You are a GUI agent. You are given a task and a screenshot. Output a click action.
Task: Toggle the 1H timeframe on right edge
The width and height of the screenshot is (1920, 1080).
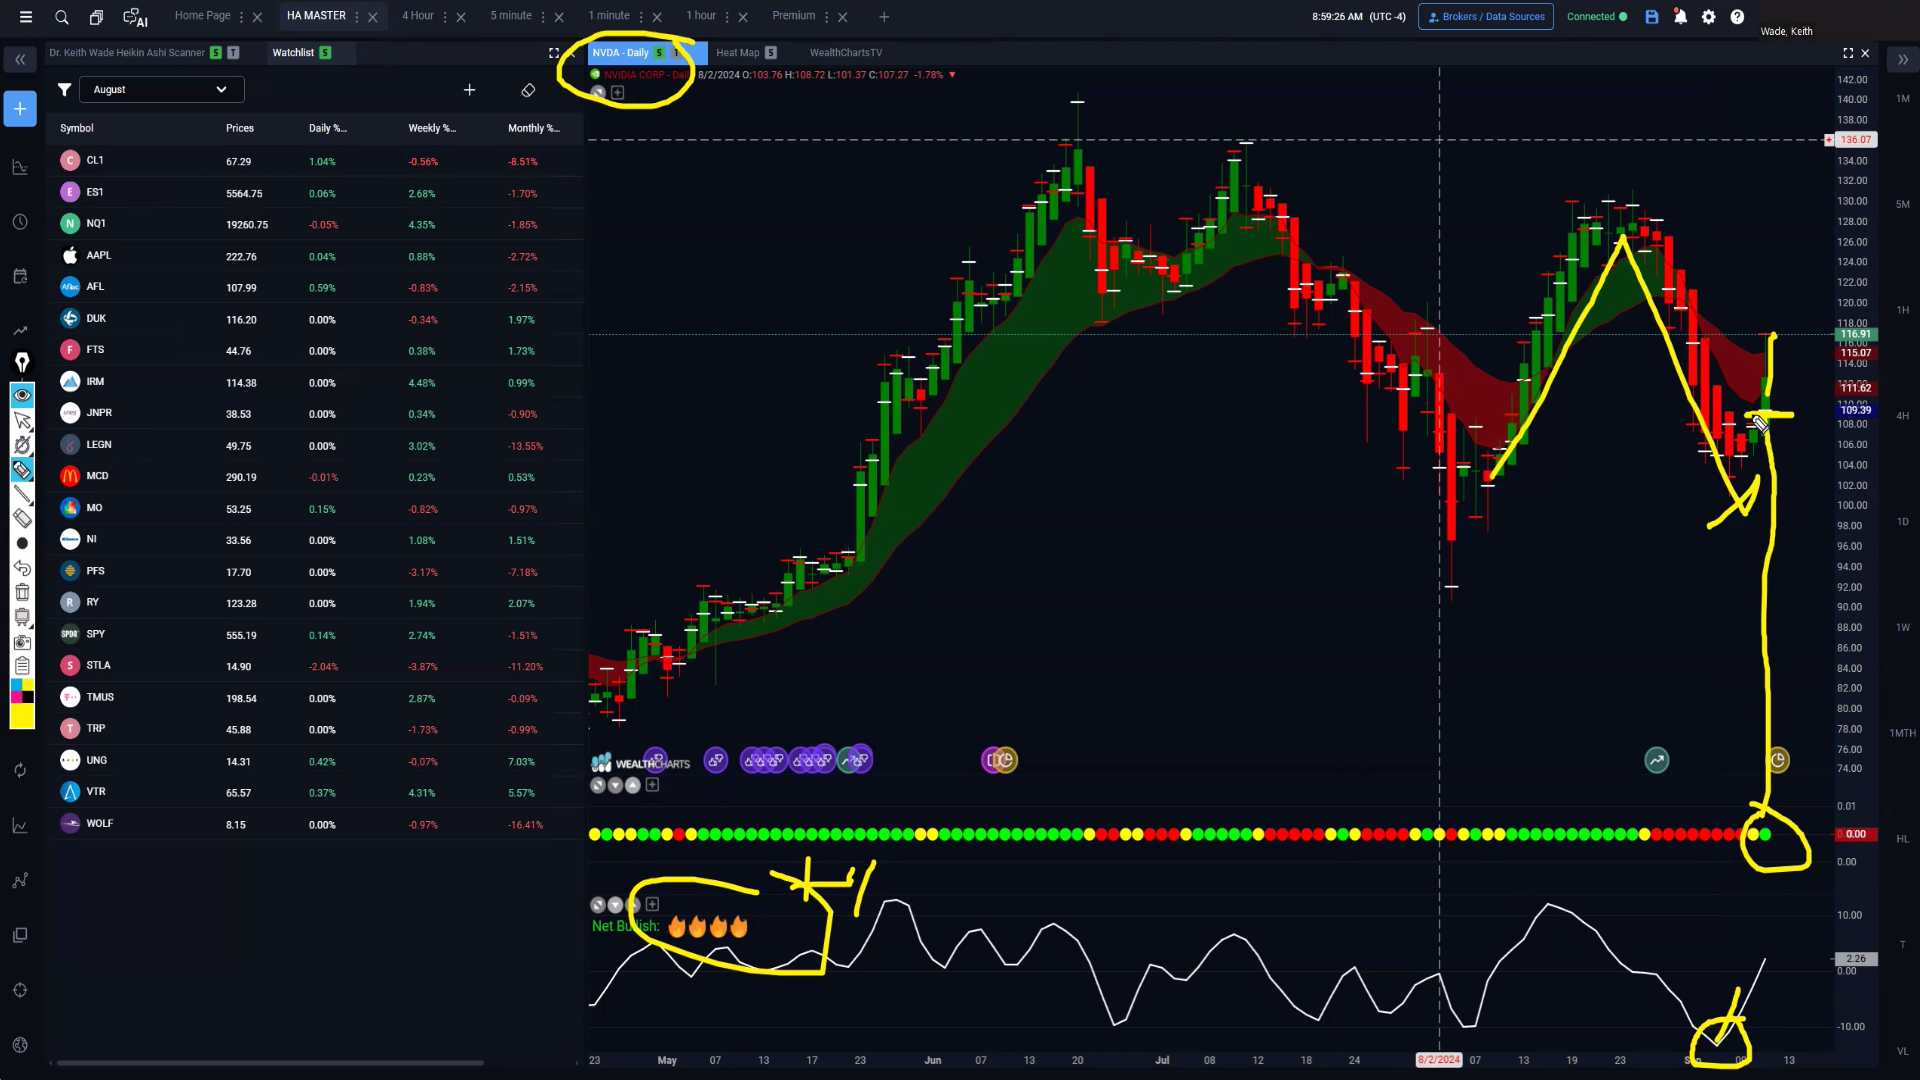pyautogui.click(x=1902, y=311)
